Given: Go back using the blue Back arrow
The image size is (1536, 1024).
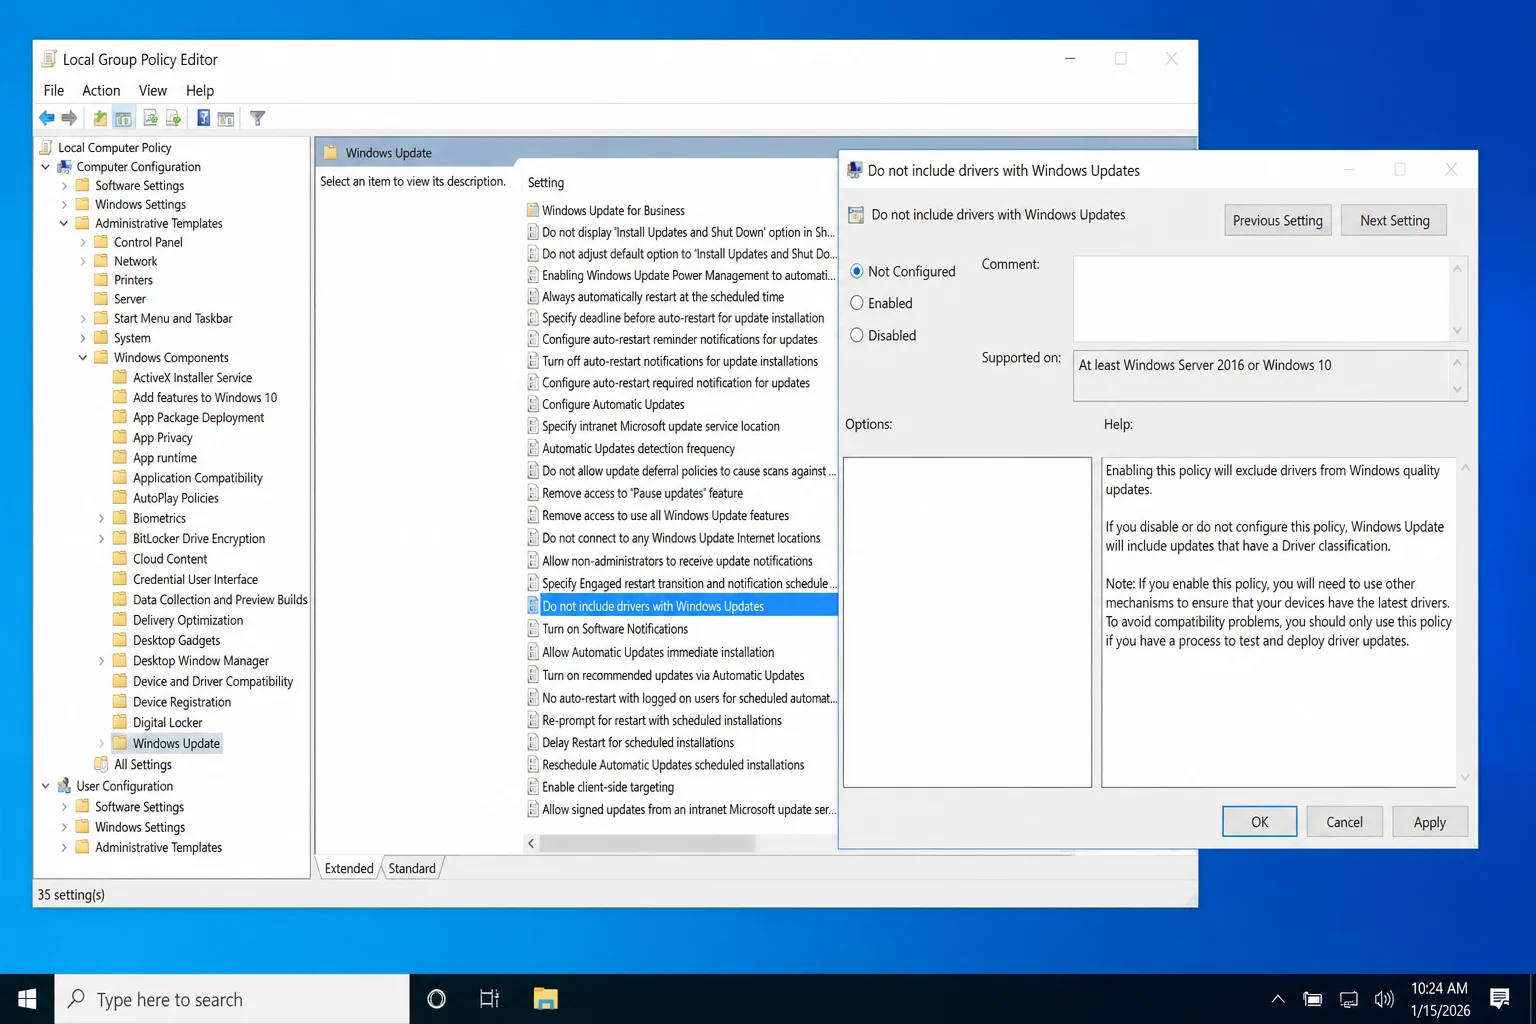Looking at the screenshot, I should [x=47, y=118].
